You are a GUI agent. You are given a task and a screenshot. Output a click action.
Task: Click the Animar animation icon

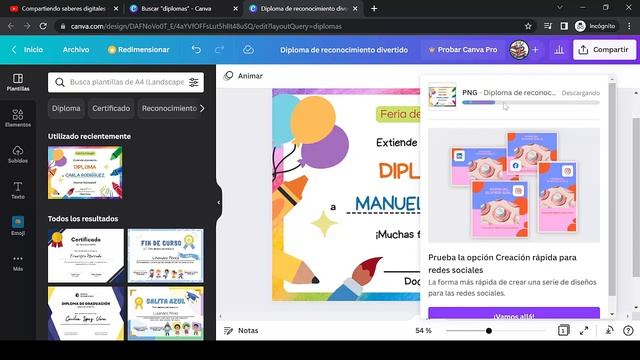(x=229, y=76)
